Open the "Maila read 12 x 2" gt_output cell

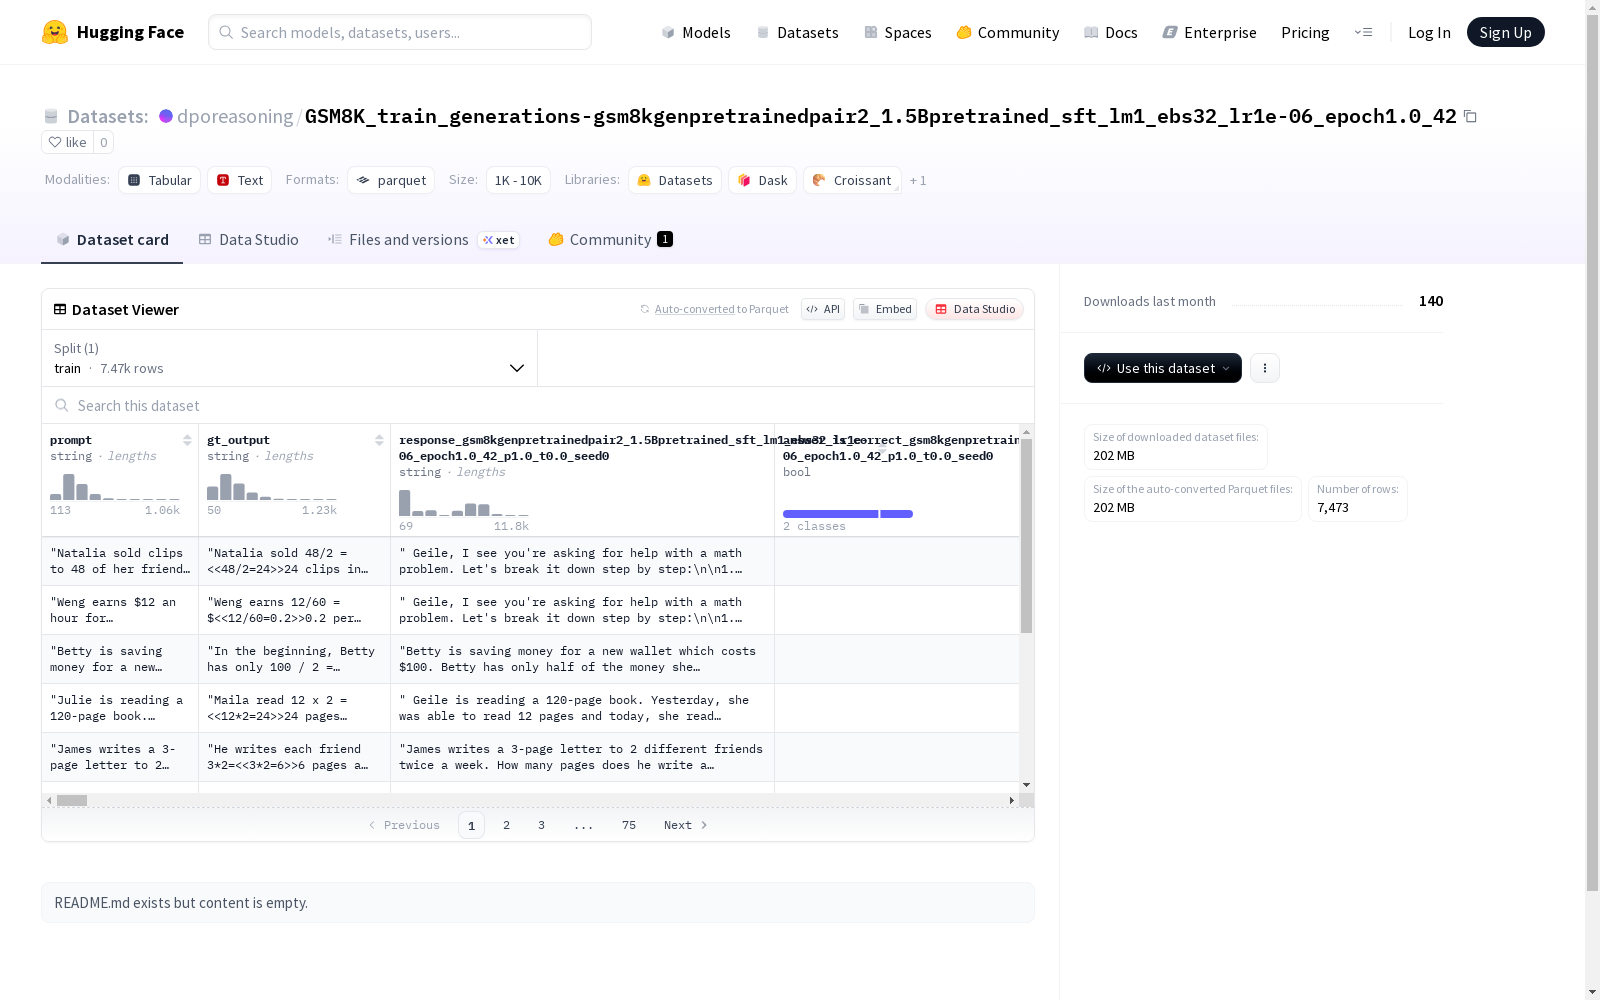pyautogui.click(x=294, y=708)
